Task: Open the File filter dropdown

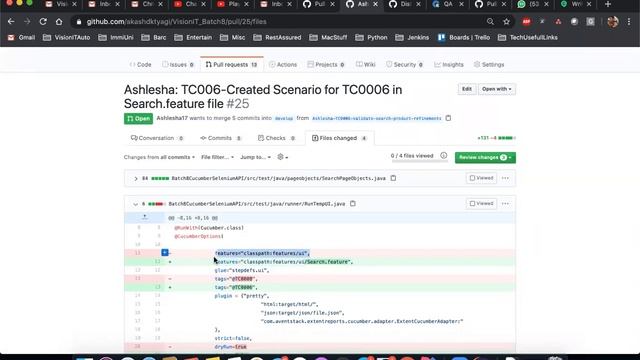Action: (x=218, y=157)
